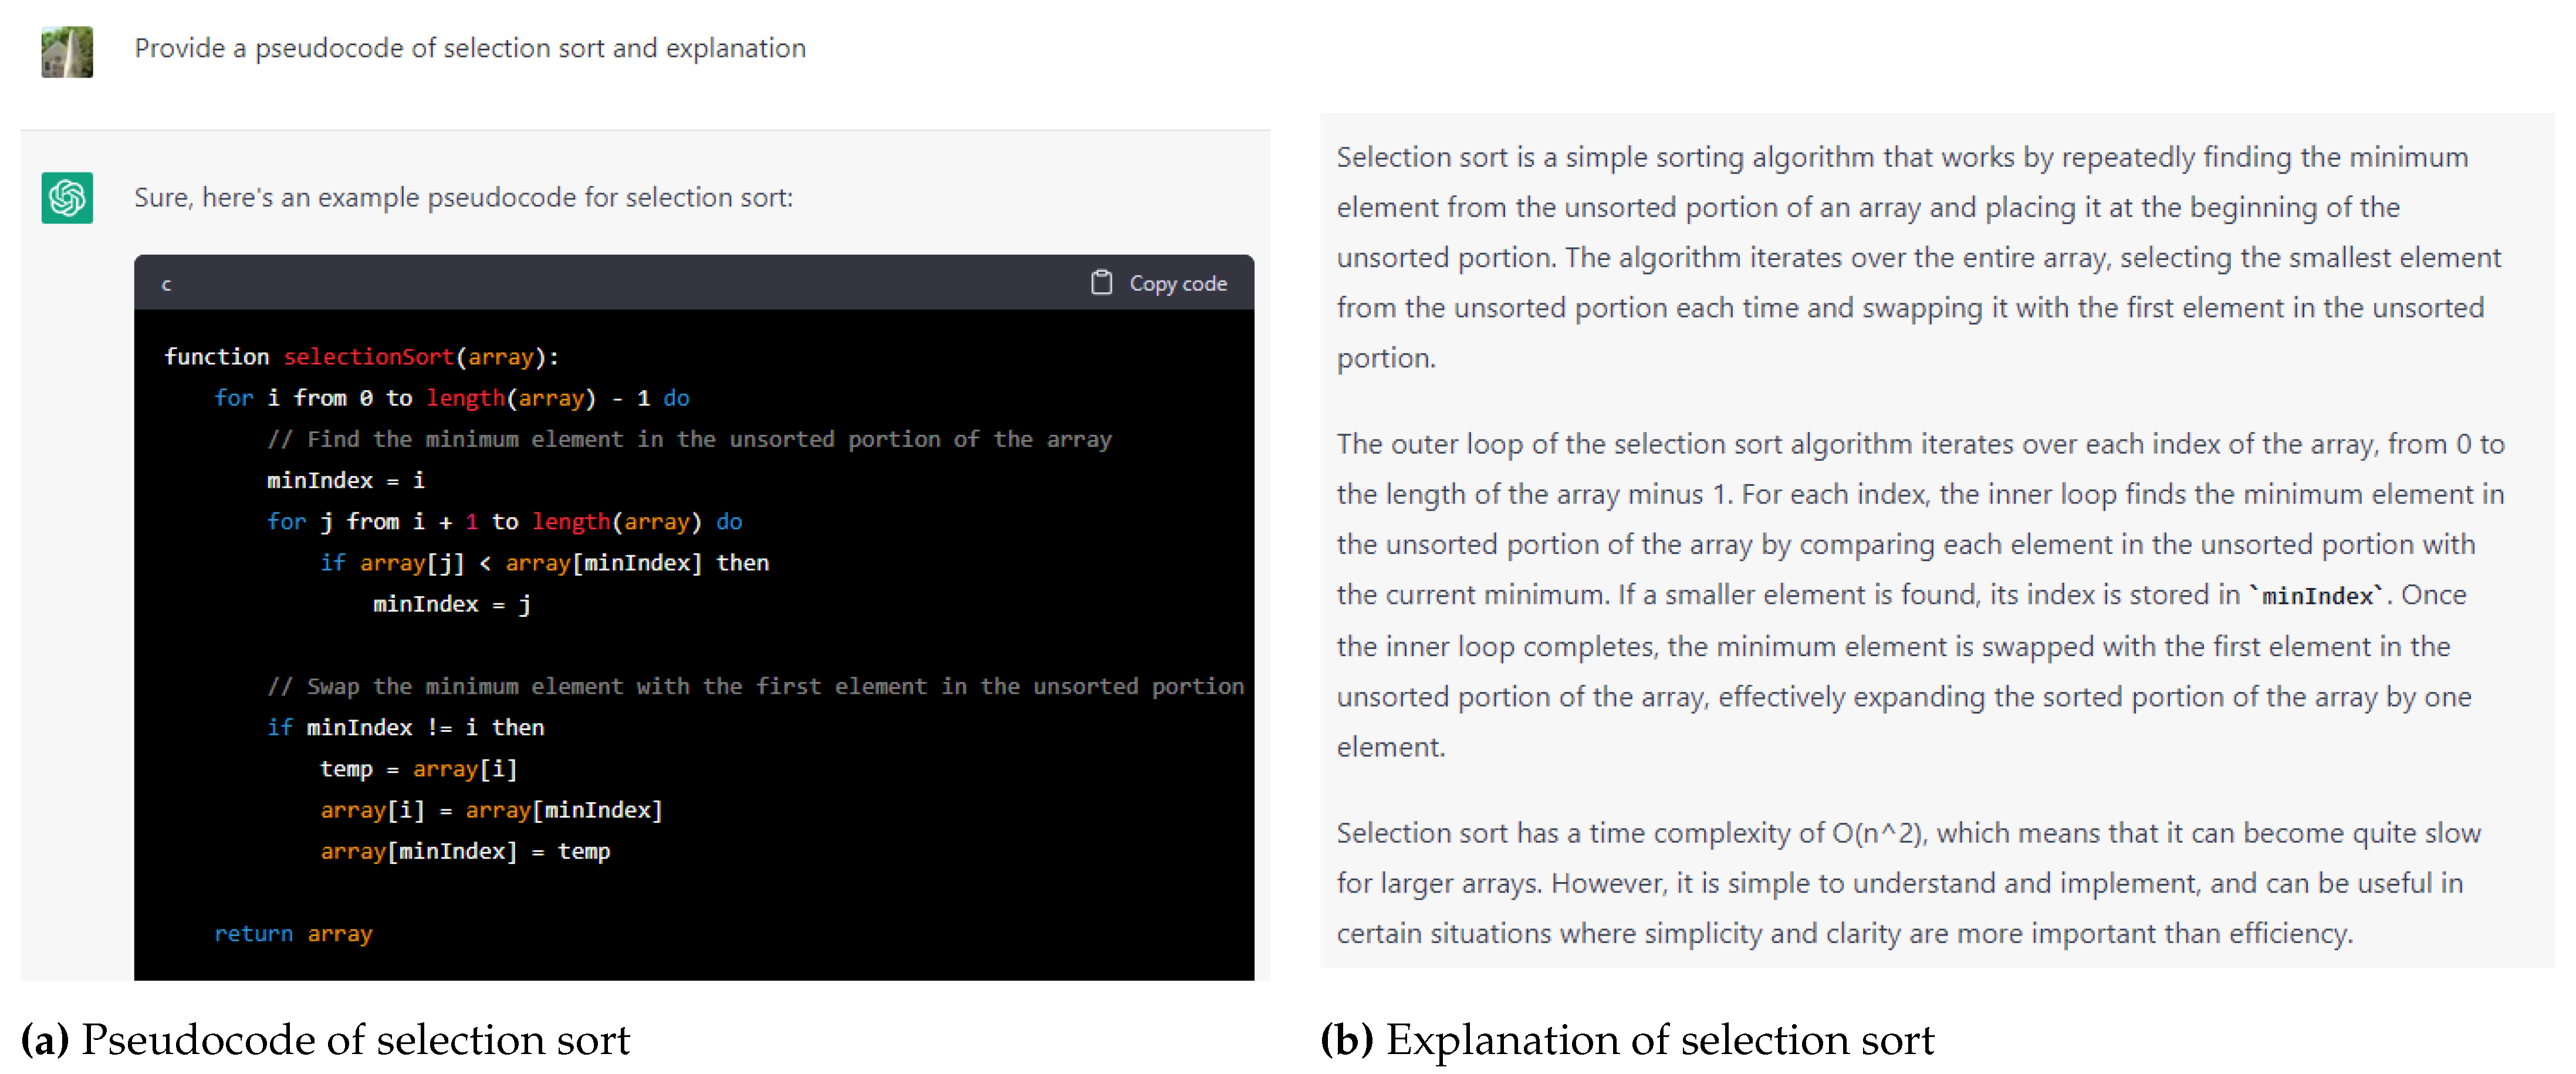Click the "temp = array[i]" code line
Viewport: 2576px width, 1074px height.
pos(418,769)
